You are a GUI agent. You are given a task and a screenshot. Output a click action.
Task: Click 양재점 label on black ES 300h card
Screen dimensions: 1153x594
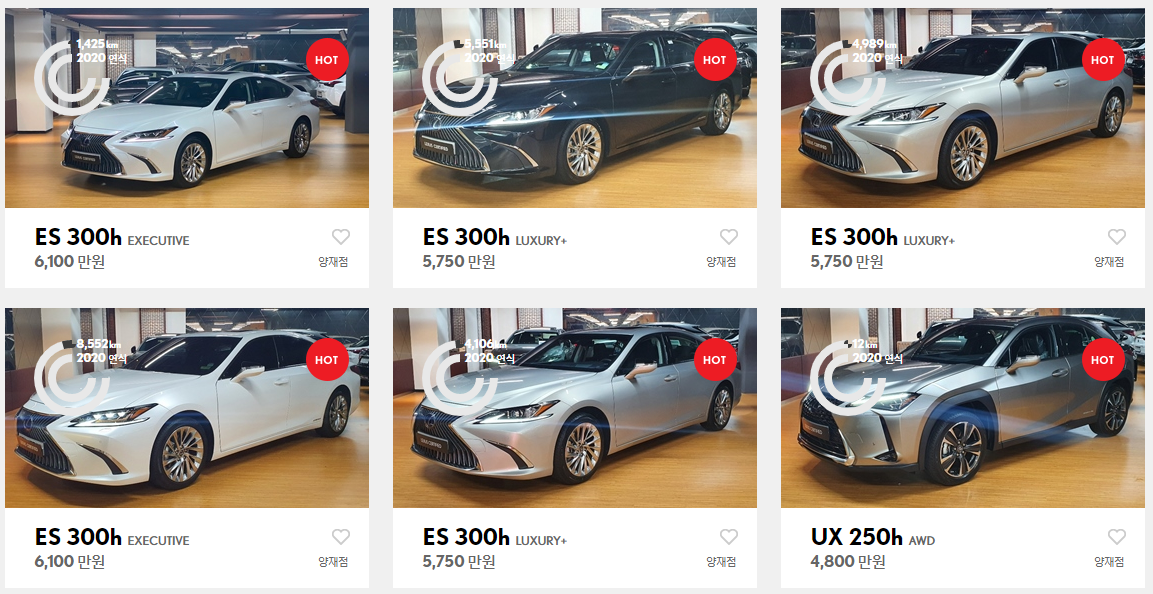pyautogui.click(x=721, y=262)
